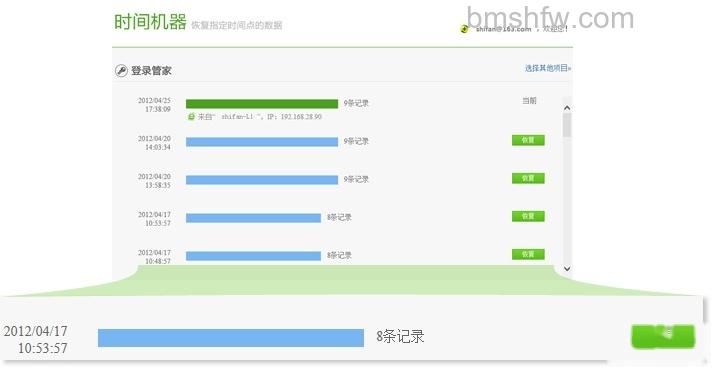Click the 2012/04/20 14:03:34 timestamp

pos(154,143)
